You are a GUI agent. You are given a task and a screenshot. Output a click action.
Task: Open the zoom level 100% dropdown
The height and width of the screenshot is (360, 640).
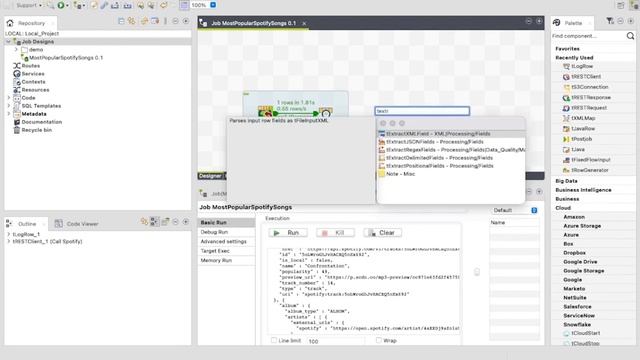pyautogui.click(x=213, y=5)
